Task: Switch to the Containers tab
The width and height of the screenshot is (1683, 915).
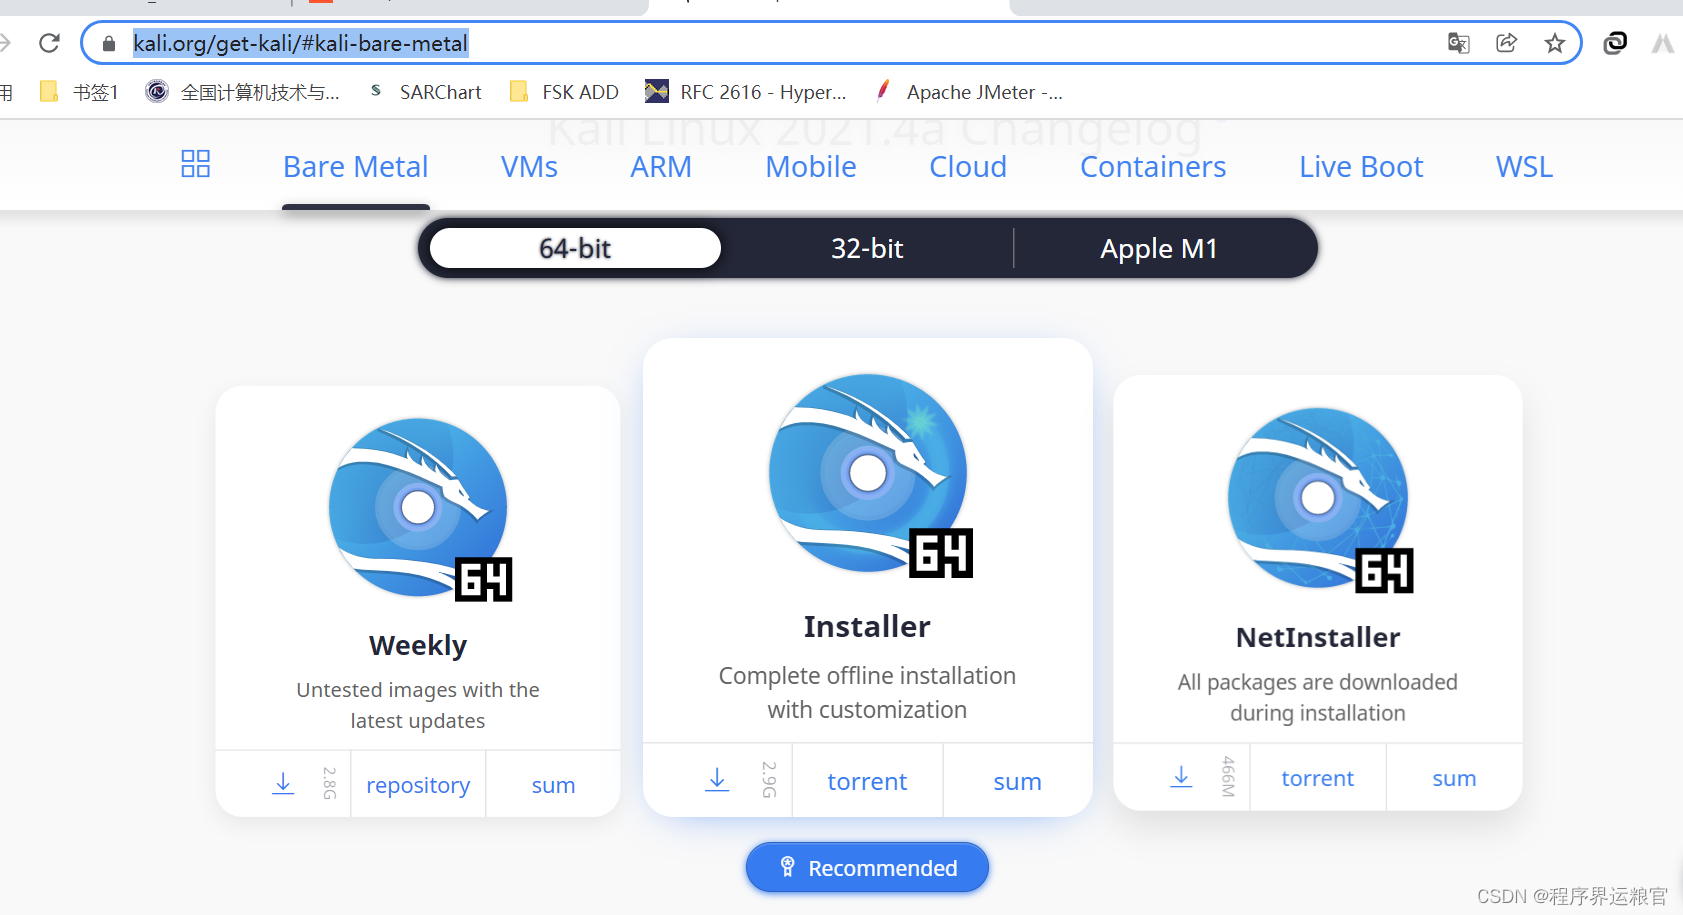Action: point(1153,166)
